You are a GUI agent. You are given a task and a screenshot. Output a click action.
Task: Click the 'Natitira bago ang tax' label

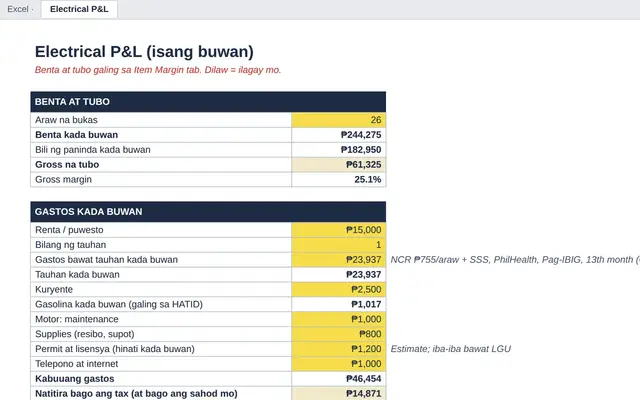pyautogui.click(x=136, y=394)
